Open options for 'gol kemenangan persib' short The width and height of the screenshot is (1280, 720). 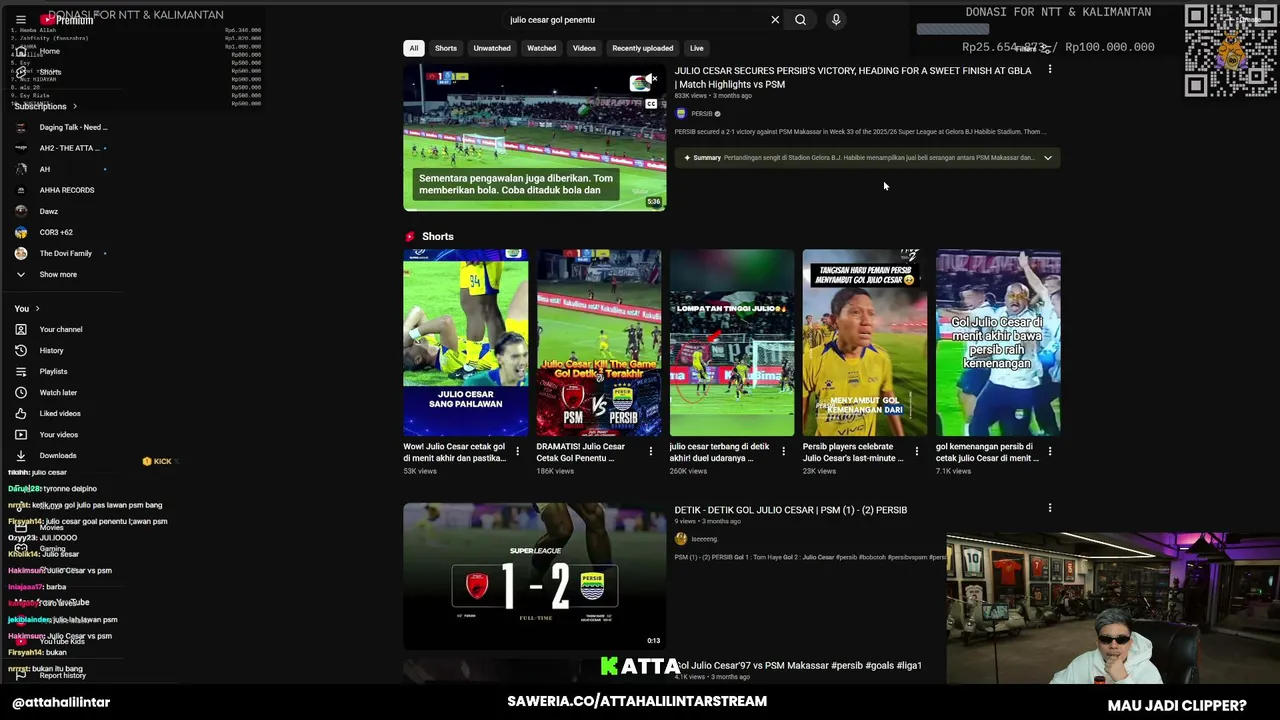click(x=1049, y=452)
